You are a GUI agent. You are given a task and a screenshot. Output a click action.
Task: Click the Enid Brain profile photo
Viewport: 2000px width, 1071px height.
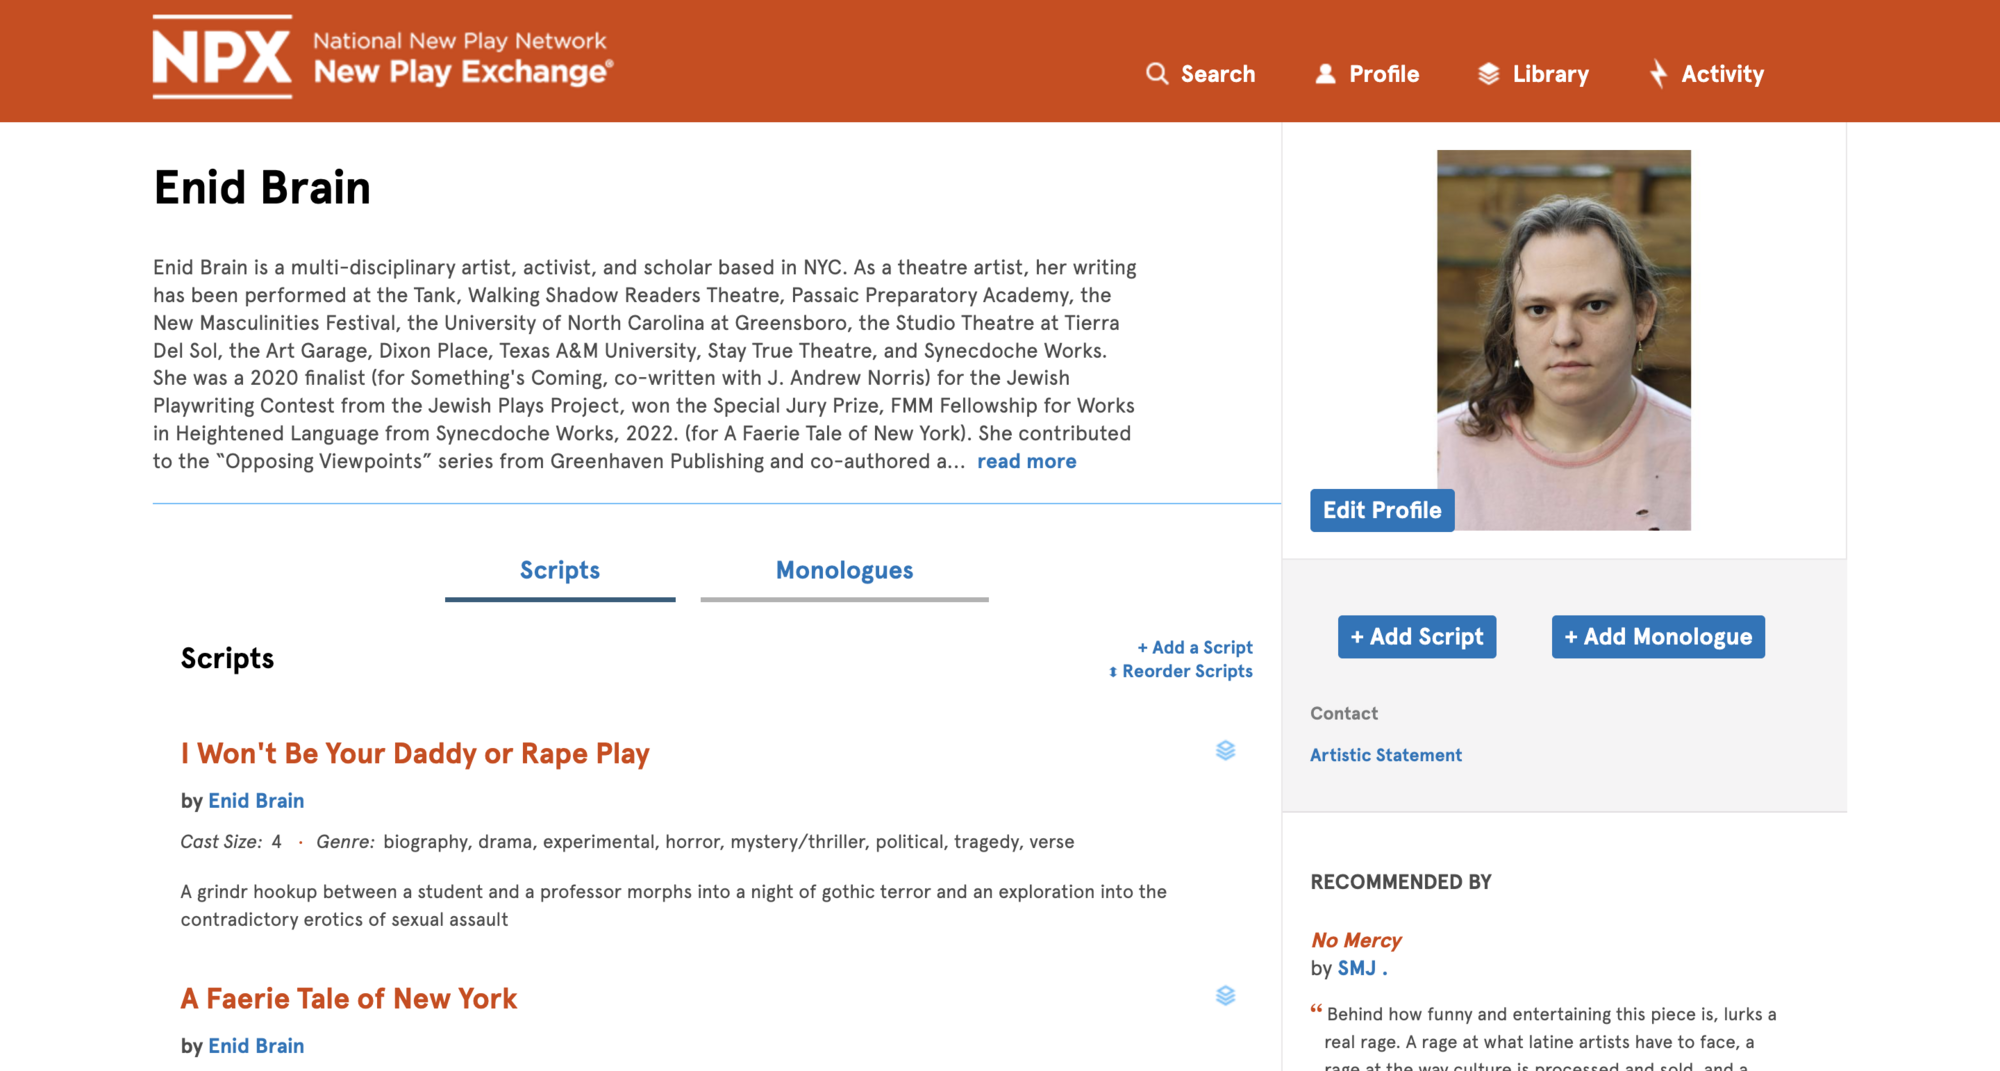click(x=1564, y=340)
